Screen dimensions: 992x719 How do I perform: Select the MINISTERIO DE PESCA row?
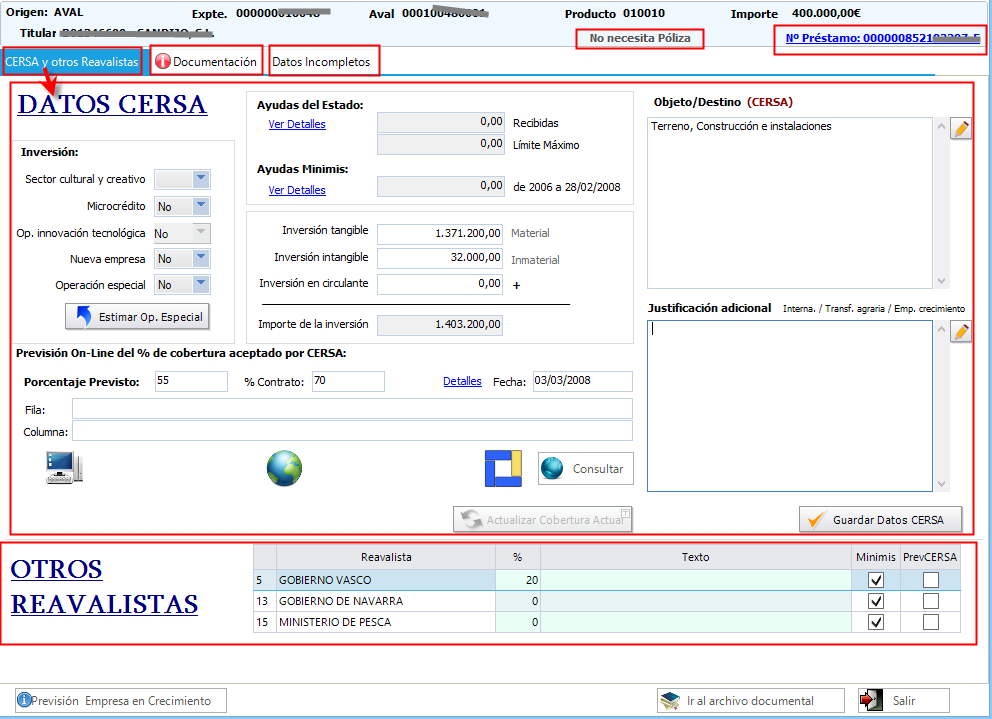pyautogui.click(x=607, y=622)
